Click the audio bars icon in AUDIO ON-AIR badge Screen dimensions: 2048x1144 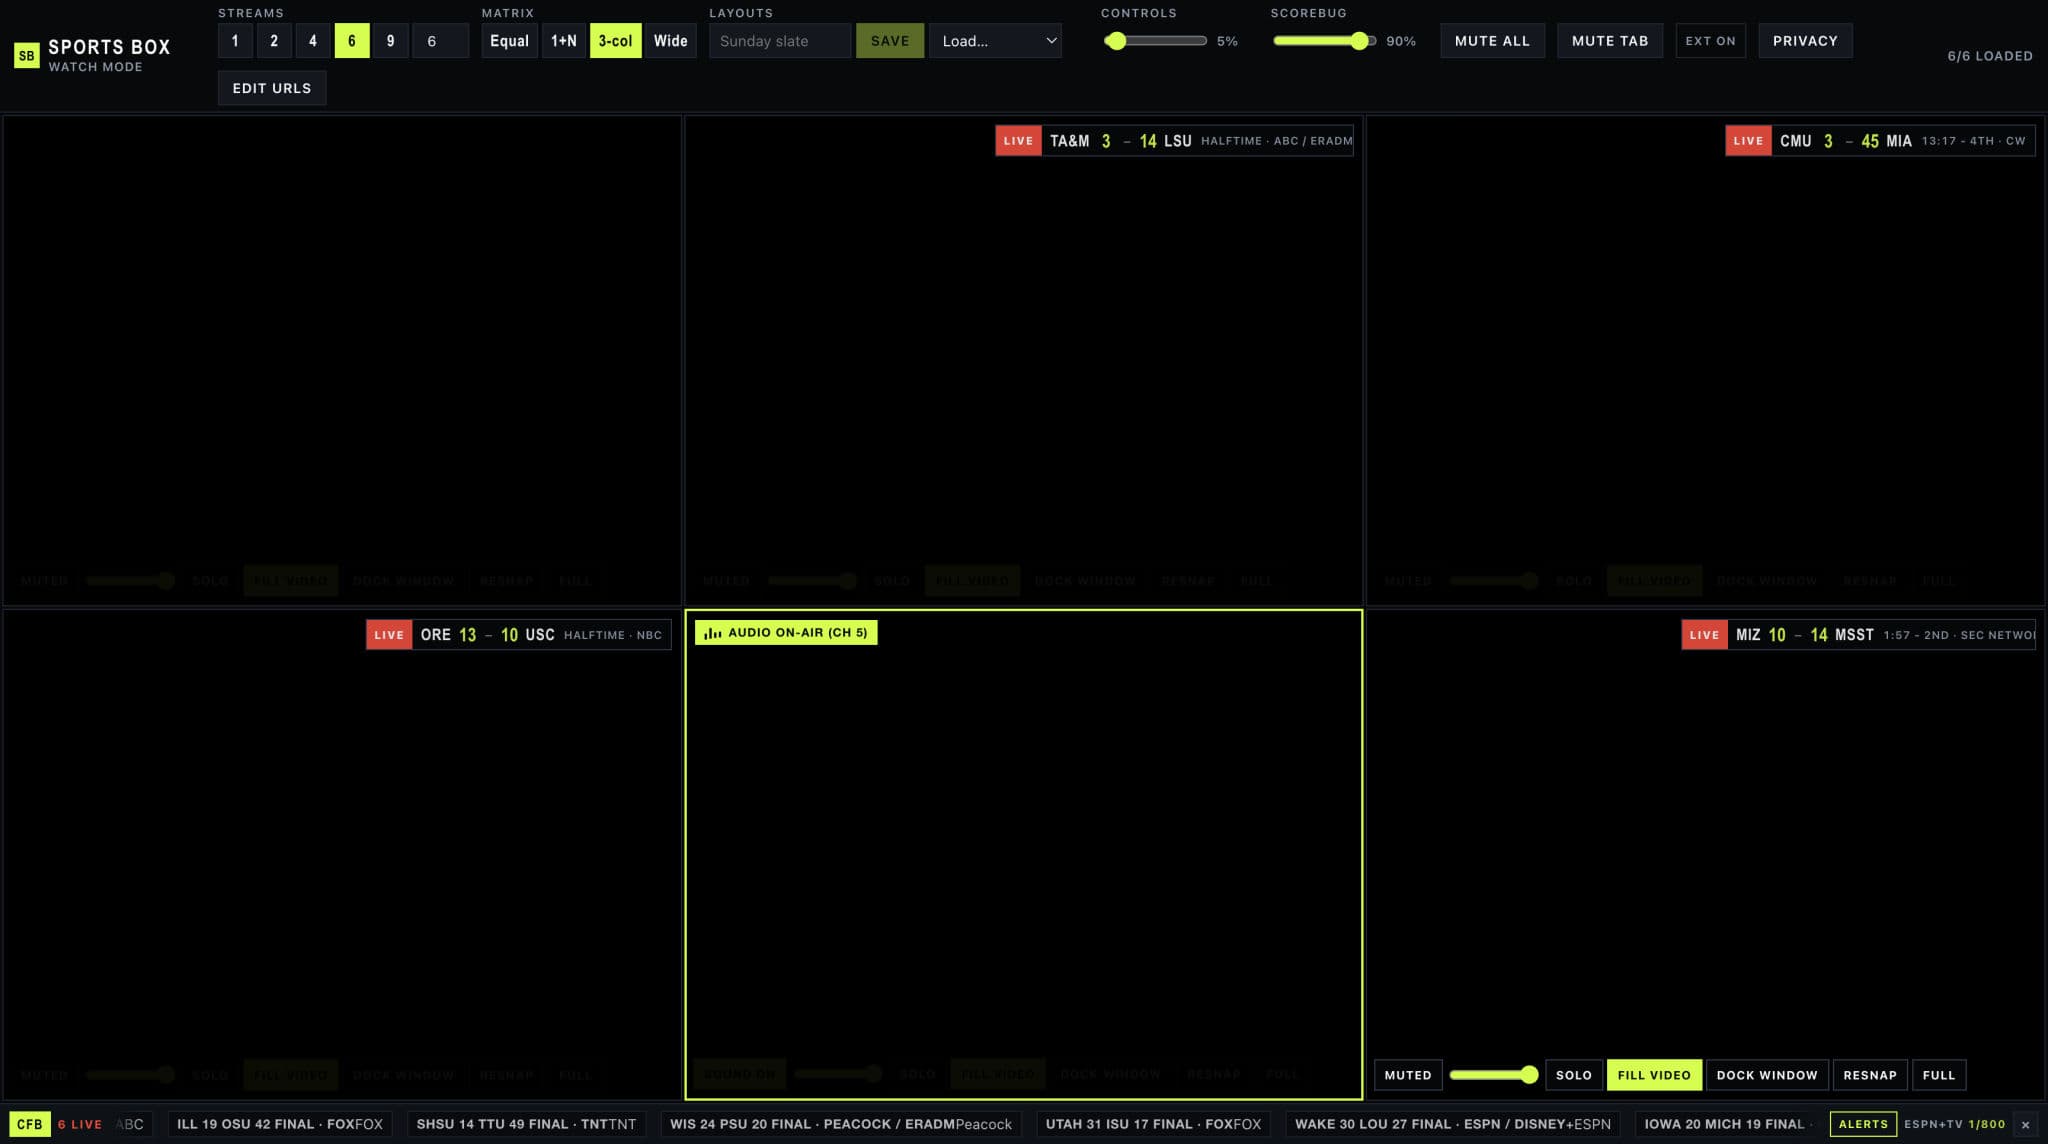pyautogui.click(x=713, y=633)
